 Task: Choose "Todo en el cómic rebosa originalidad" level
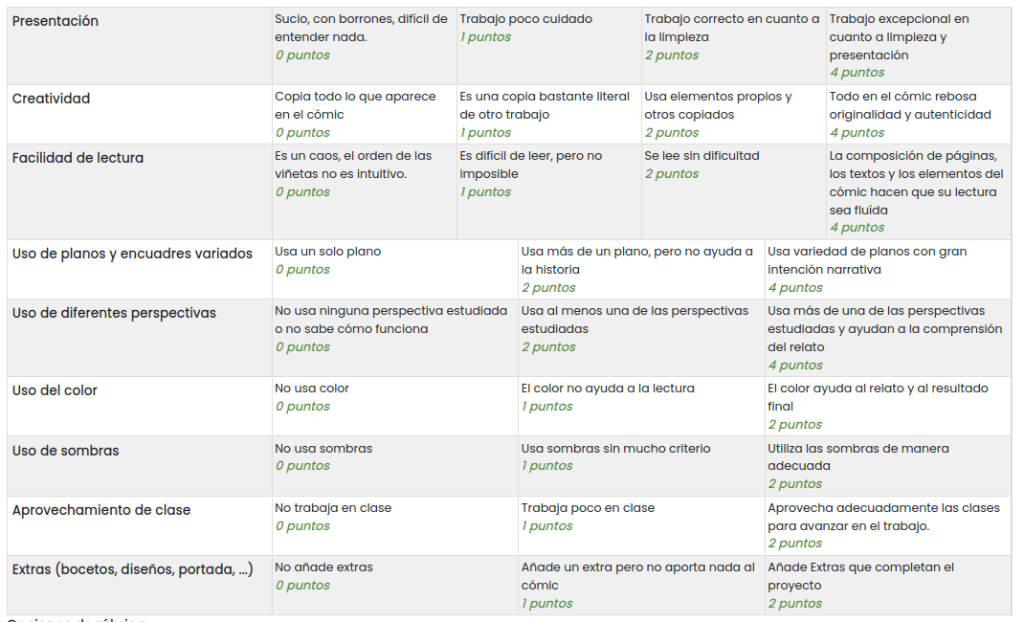919,114
